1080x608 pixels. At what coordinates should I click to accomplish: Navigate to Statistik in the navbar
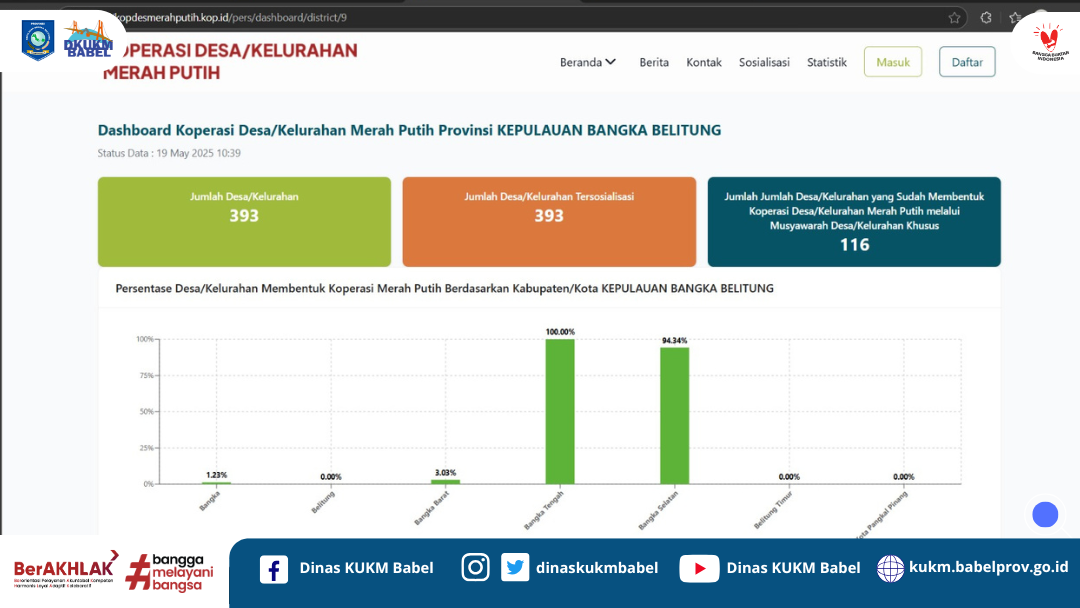pos(827,62)
